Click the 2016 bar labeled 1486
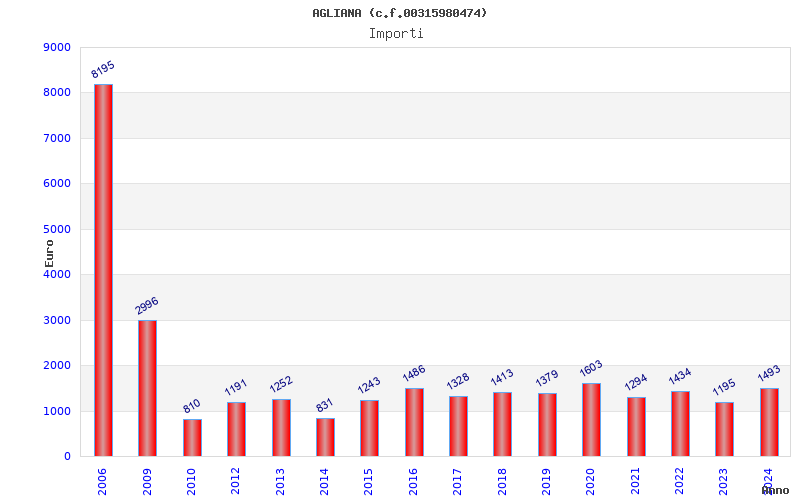This screenshot has height=500, width=800. point(414,422)
